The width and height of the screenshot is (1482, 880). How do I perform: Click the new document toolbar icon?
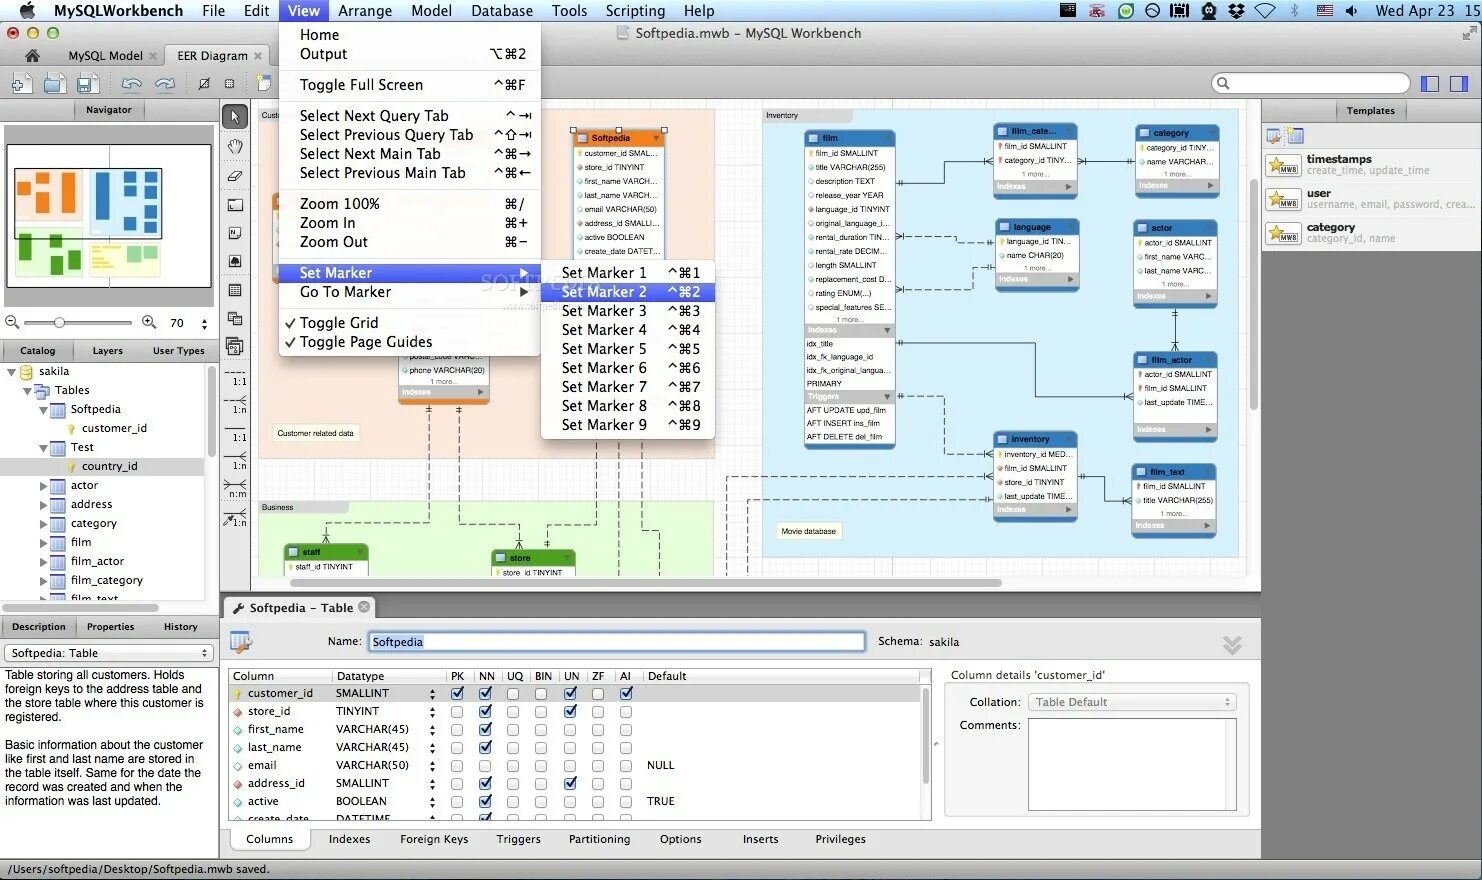(x=21, y=84)
